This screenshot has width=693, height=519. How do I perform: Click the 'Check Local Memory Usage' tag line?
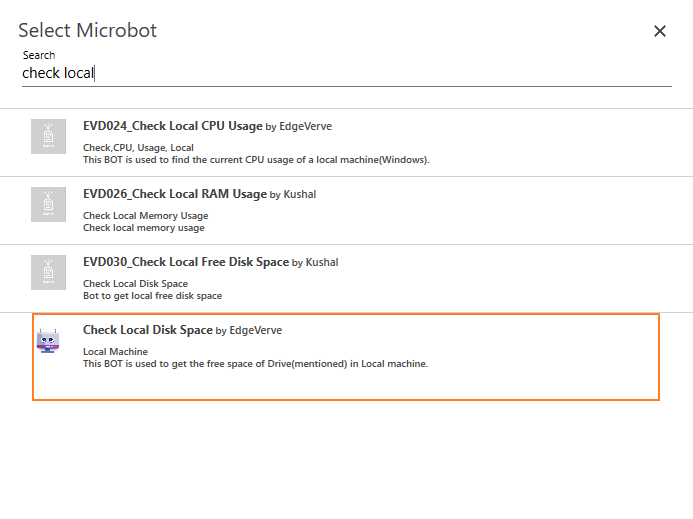tap(145, 216)
